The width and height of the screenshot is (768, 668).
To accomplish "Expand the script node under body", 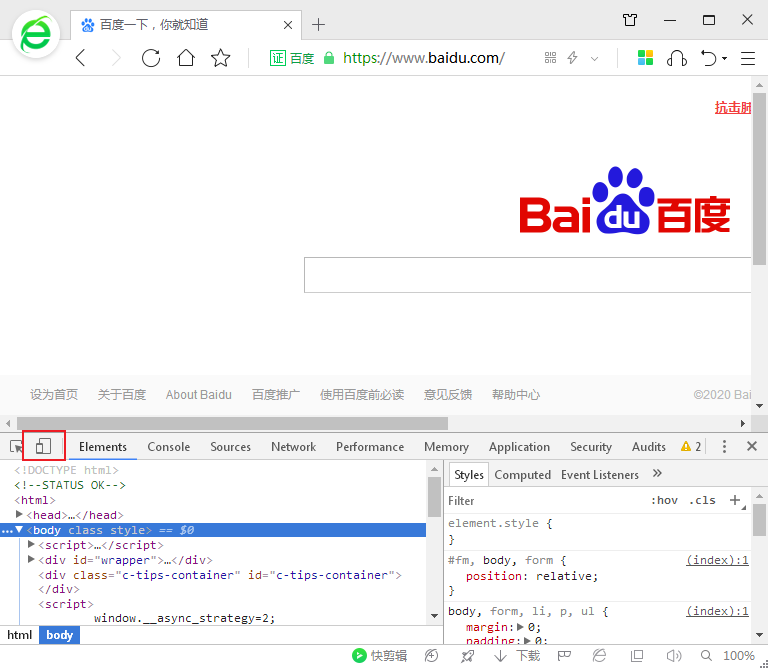I will (x=31, y=544).
